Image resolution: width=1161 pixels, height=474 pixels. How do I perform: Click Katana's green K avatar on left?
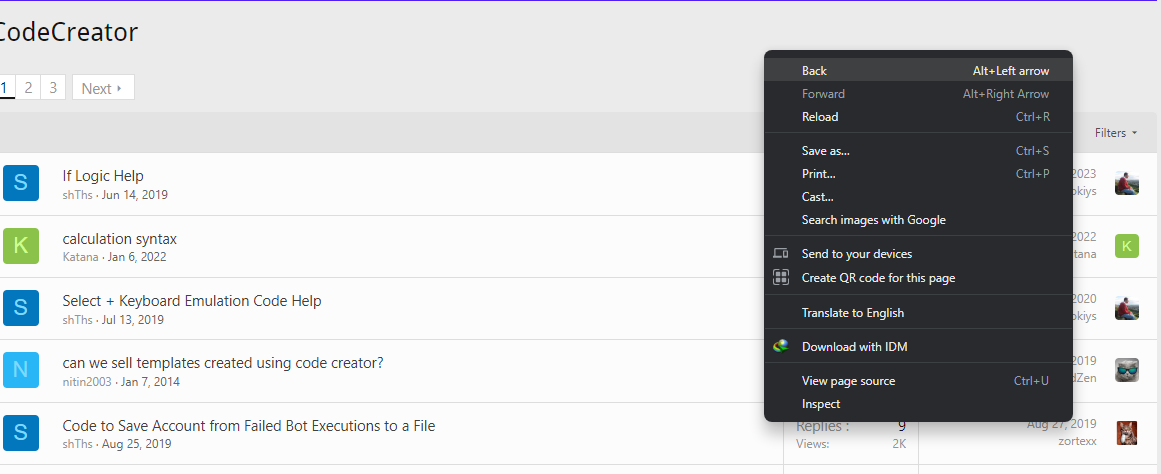(21, 246)
